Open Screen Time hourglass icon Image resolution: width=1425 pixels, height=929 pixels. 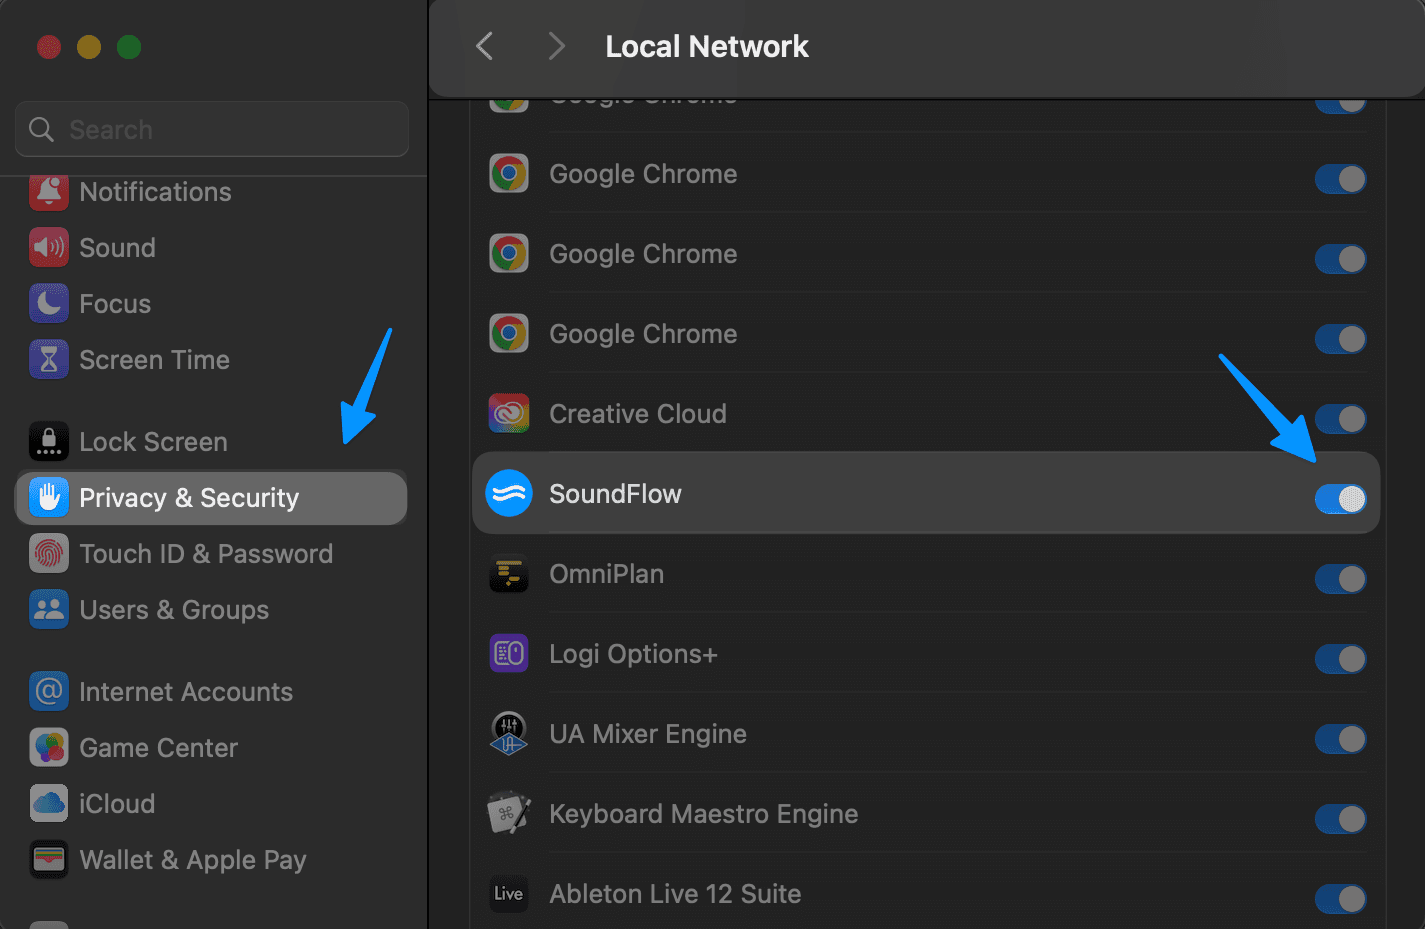click(x=49, y=360)
